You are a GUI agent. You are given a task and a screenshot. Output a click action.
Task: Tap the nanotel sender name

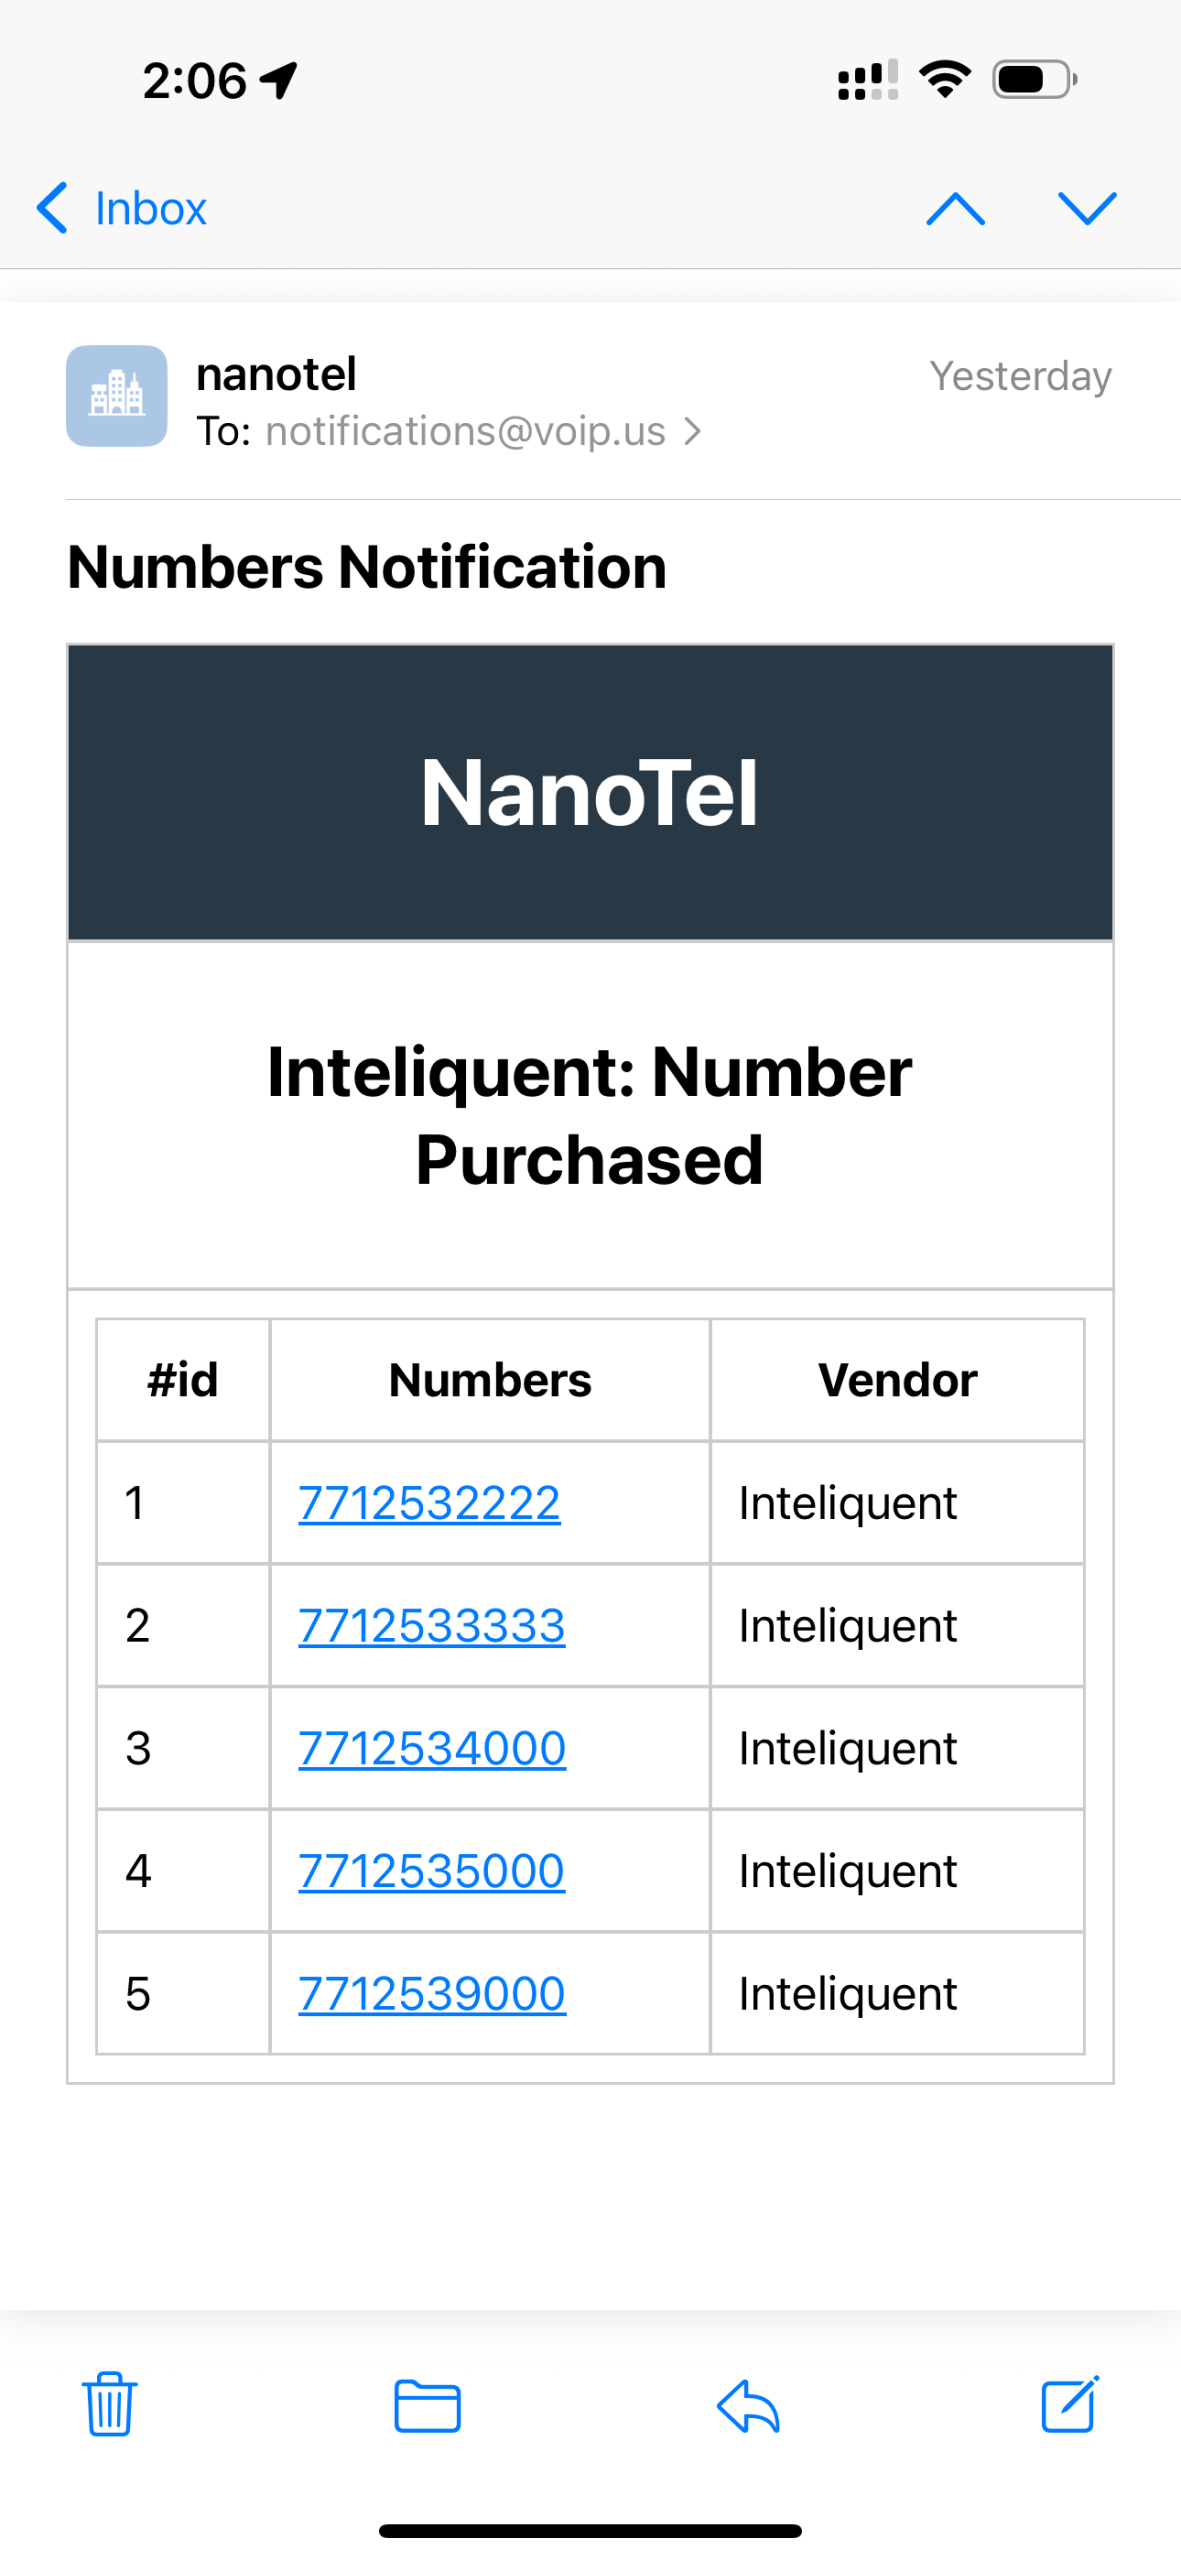pos(276,374)
